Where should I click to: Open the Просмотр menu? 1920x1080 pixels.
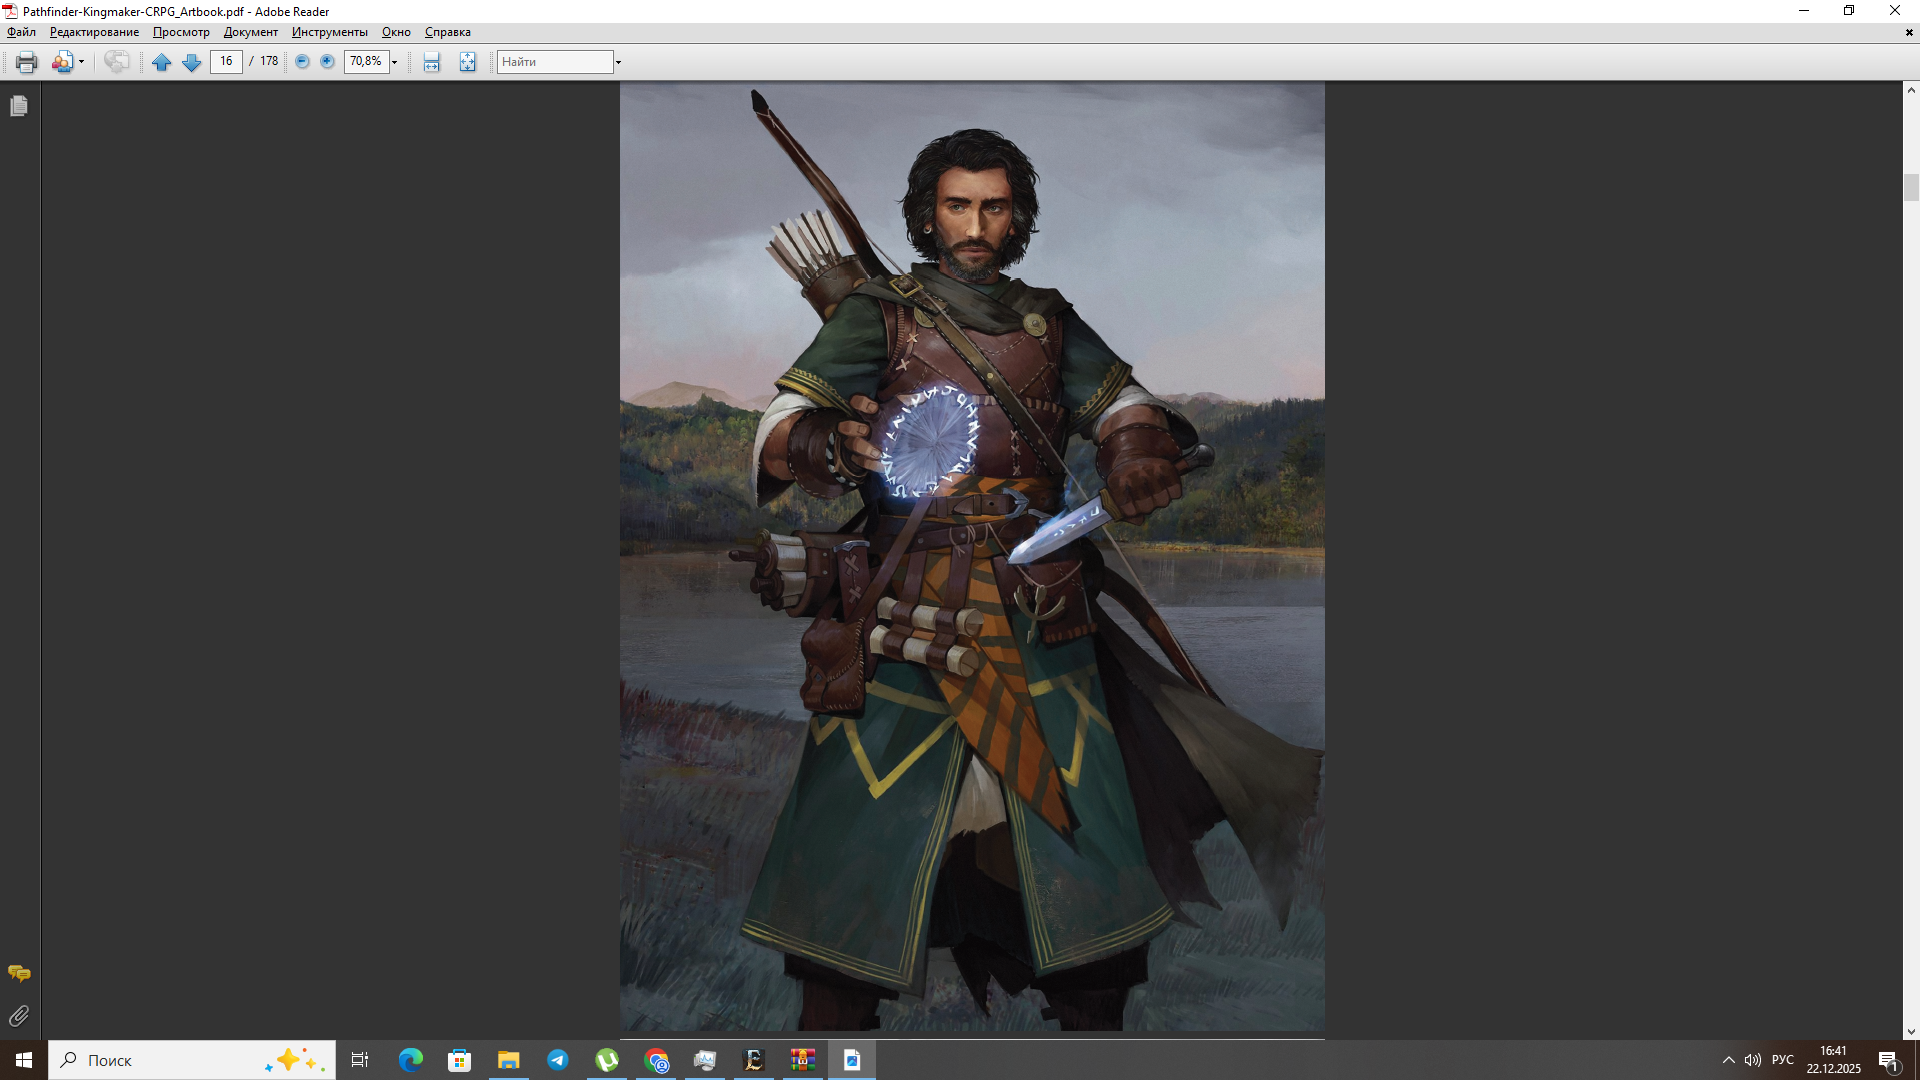181,32
